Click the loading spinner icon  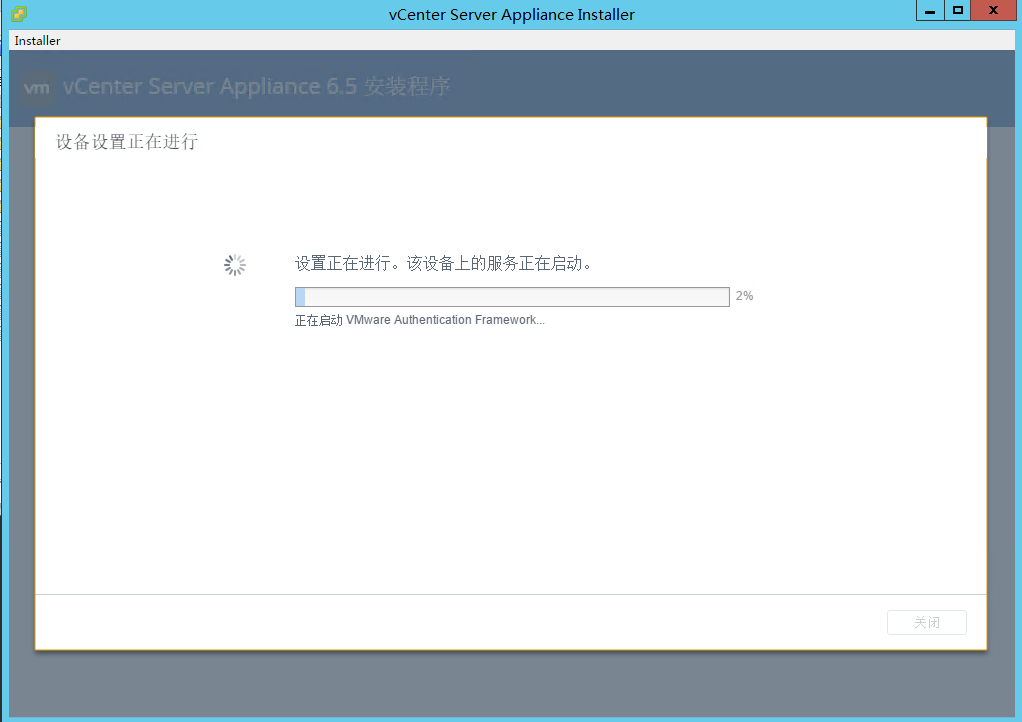coord(235,265)
